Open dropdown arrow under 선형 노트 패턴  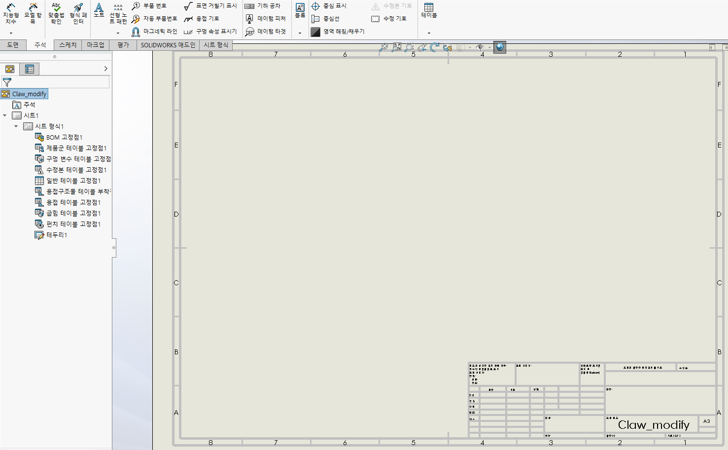coord(118,33)
